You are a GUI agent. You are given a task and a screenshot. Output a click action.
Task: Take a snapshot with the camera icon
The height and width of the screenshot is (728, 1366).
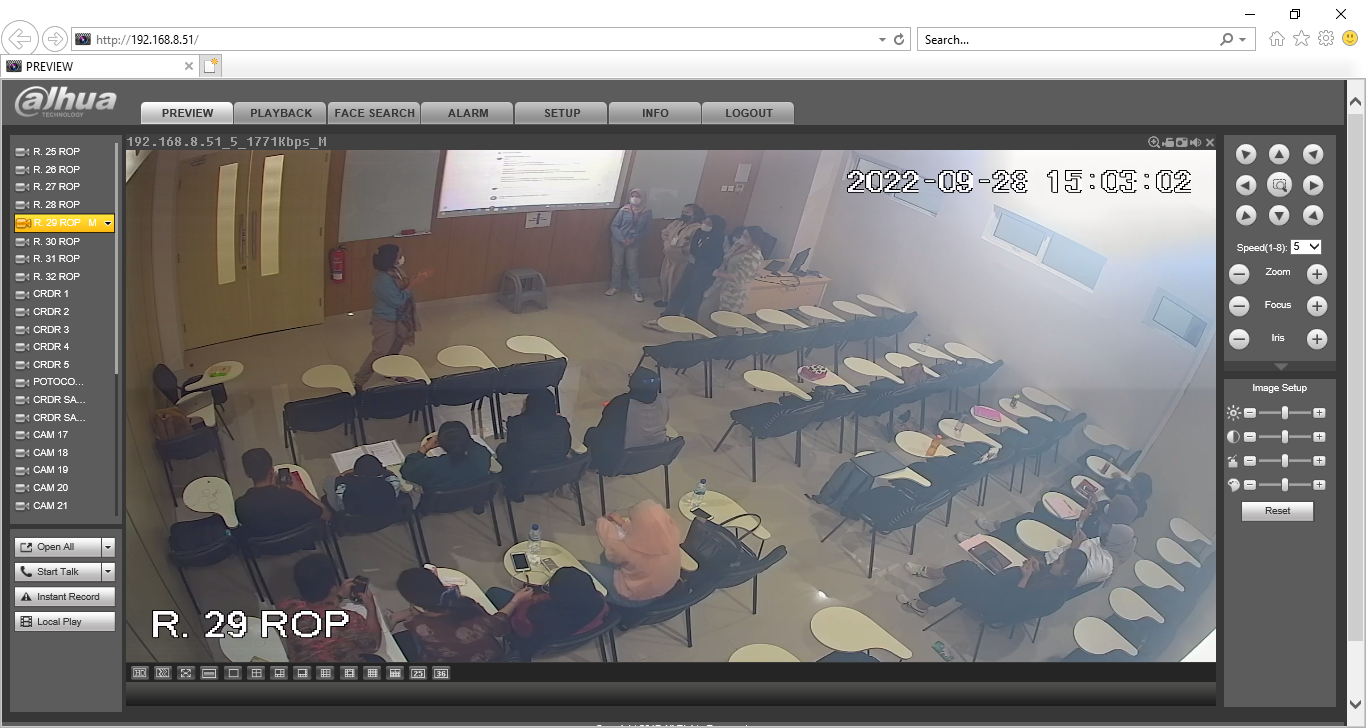tap(1182, 142)
